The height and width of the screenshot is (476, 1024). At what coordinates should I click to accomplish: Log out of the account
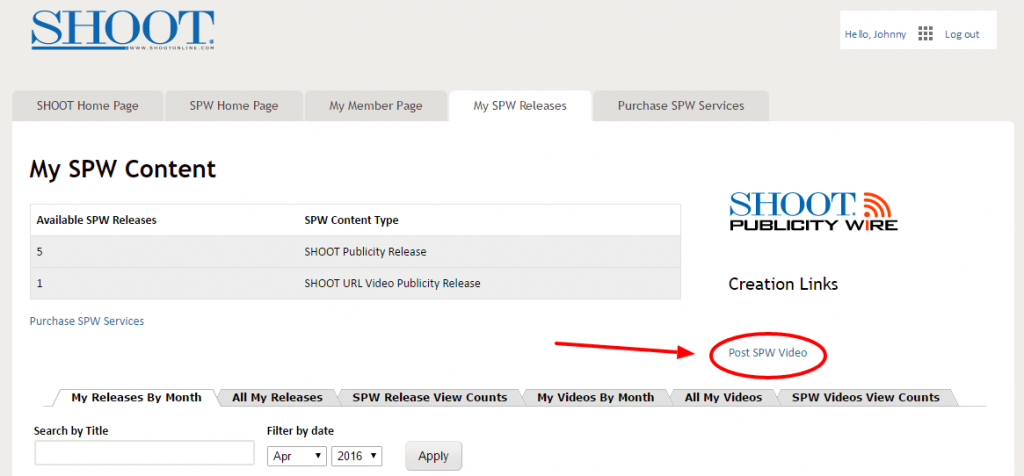click(962, 35)
